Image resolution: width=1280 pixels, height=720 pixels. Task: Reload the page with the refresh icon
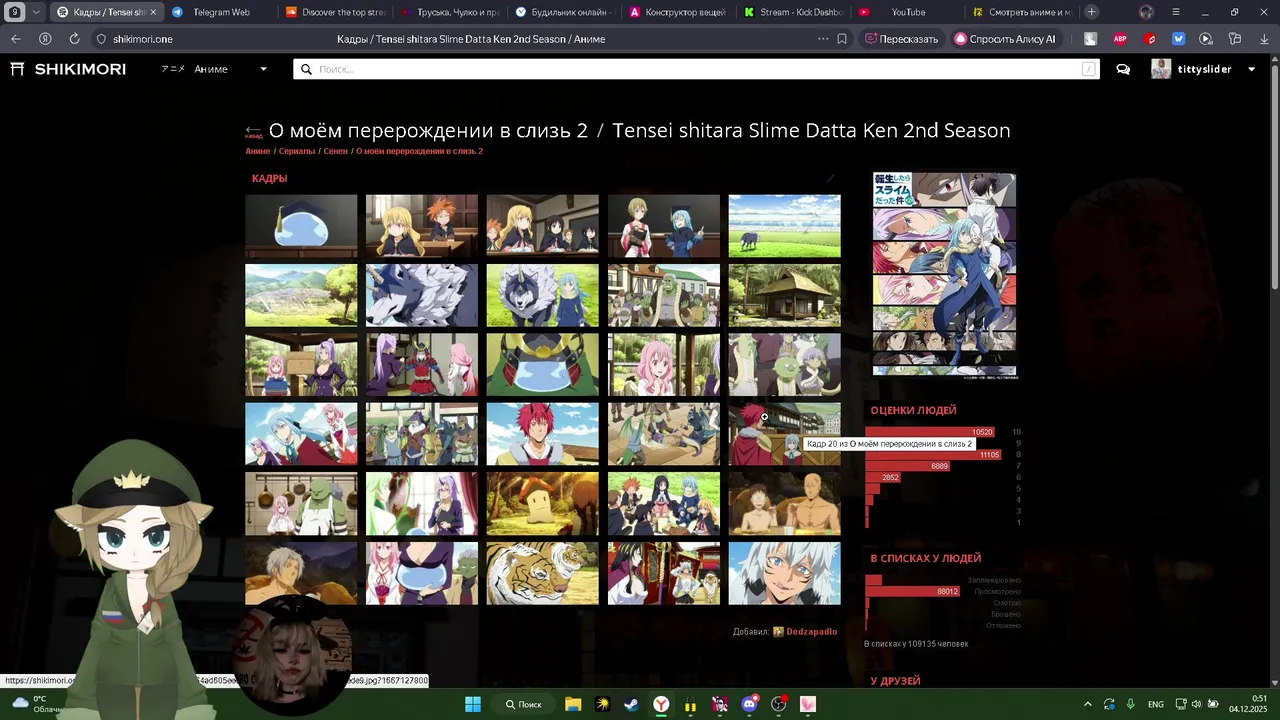pyautogui.click(x=74, y=39)
